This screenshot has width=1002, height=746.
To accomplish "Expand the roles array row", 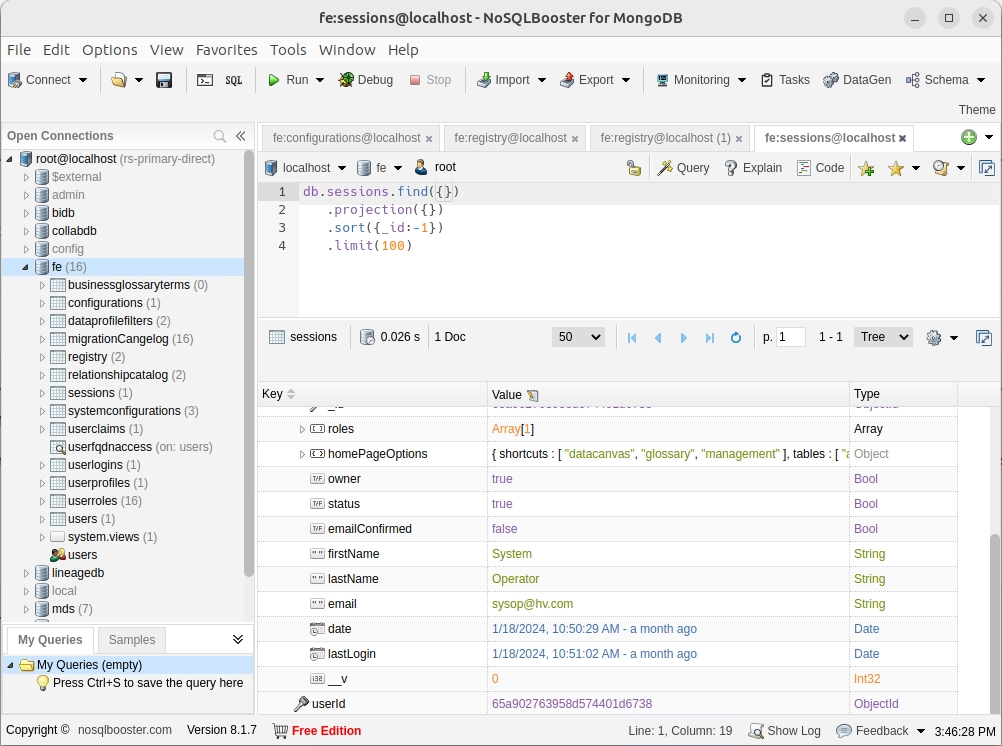I will (x=302, y=429).
